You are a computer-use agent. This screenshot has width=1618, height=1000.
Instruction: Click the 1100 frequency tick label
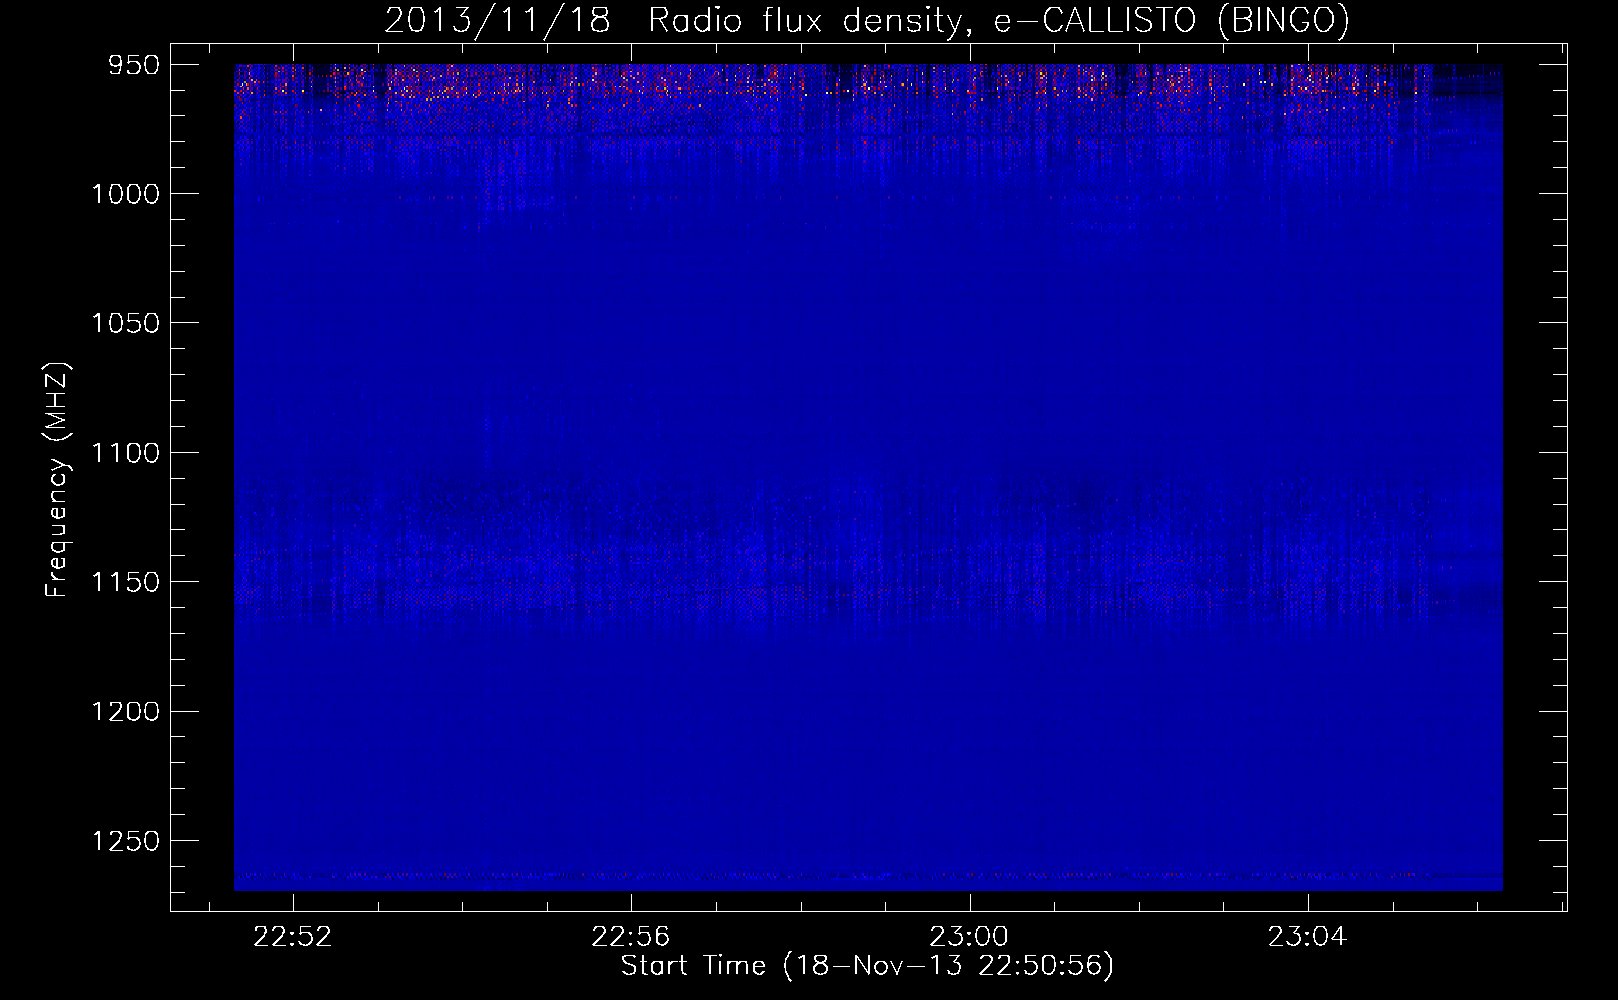tap(125, 453)
